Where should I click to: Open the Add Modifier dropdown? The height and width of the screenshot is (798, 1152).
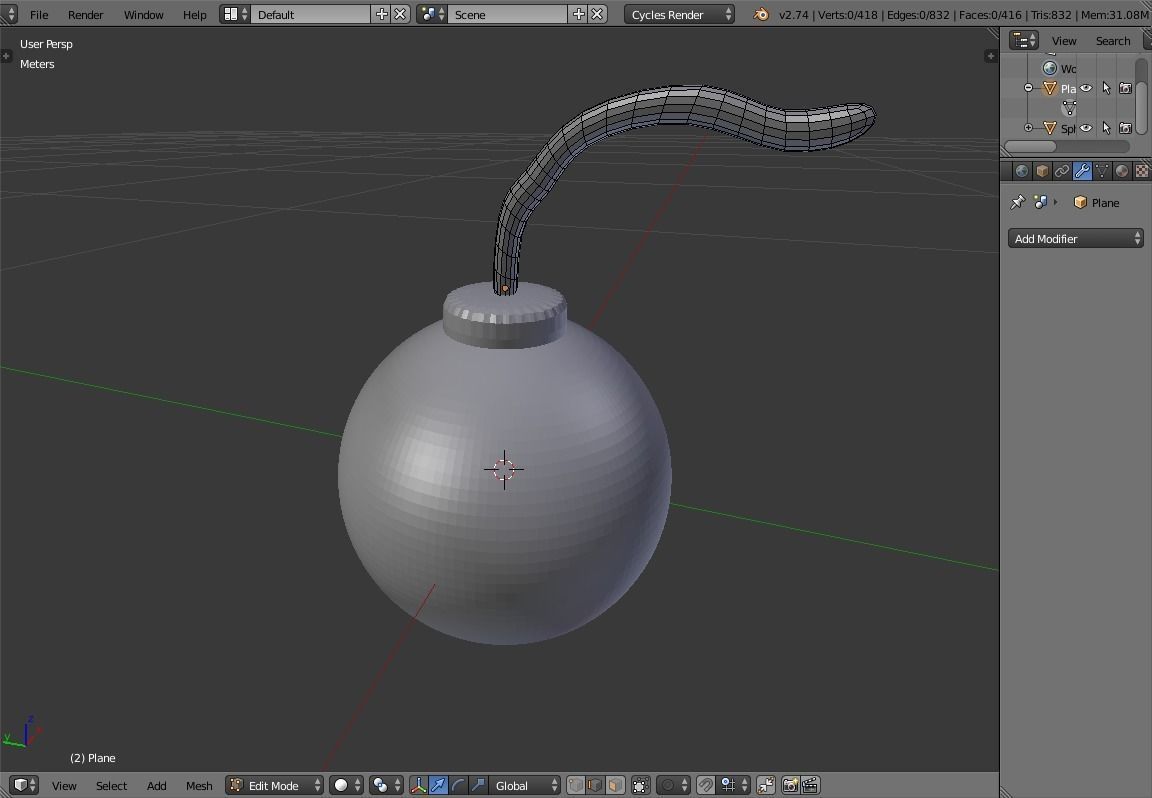point(1075,238)
